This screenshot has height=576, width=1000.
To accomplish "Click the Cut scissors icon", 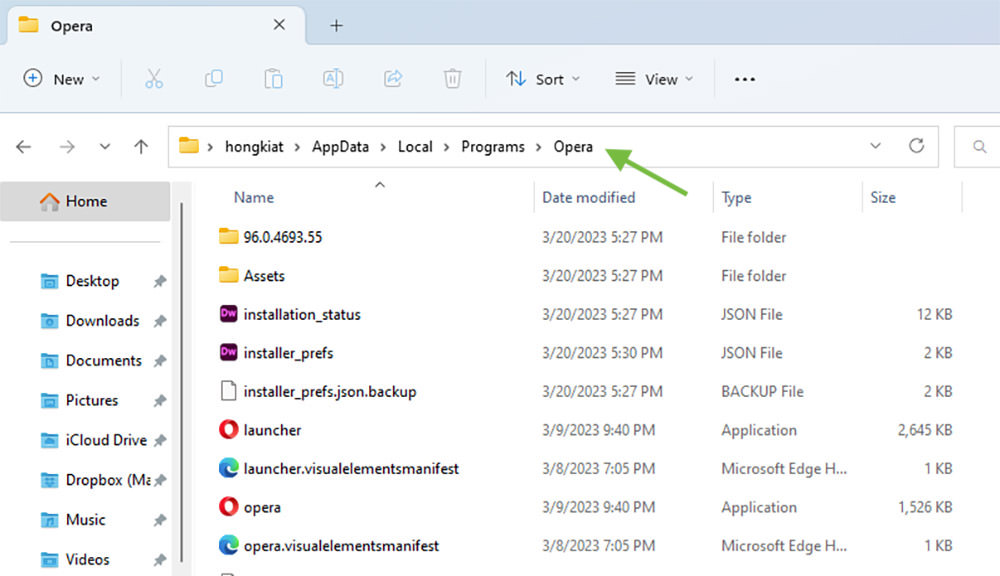I will tap(154, 79).
